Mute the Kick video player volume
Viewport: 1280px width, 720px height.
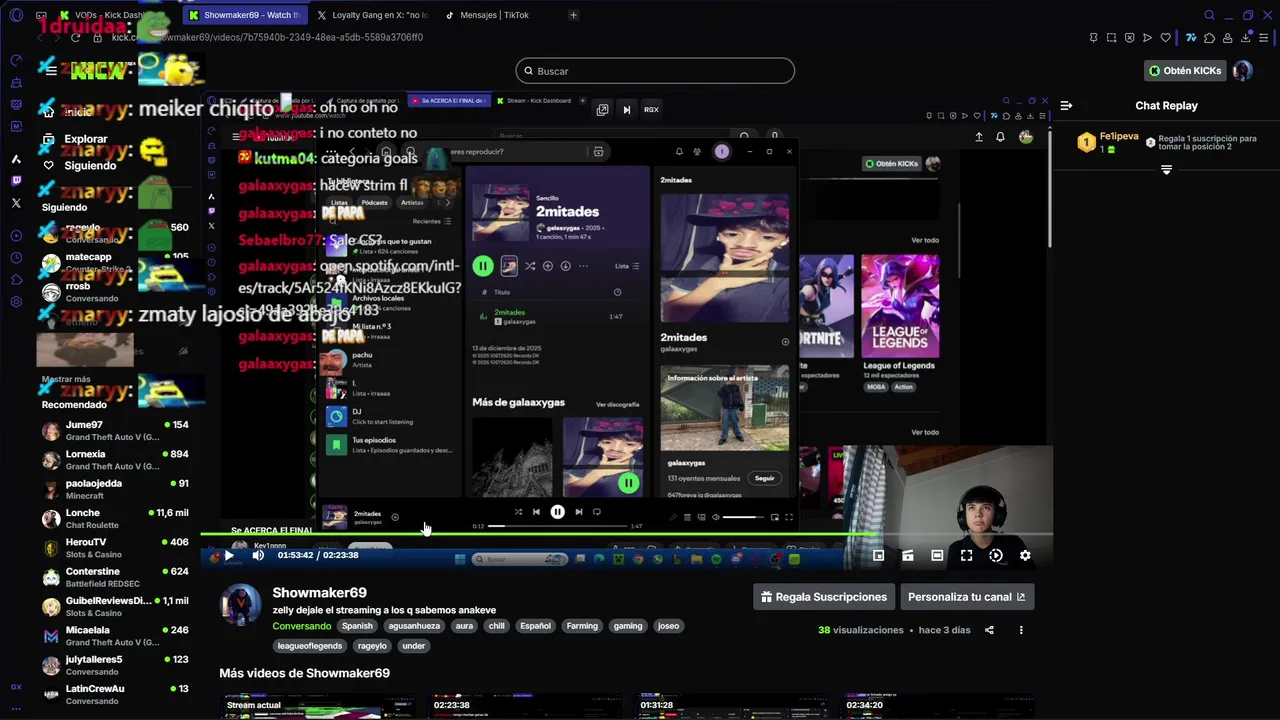[x=258, y=555]
